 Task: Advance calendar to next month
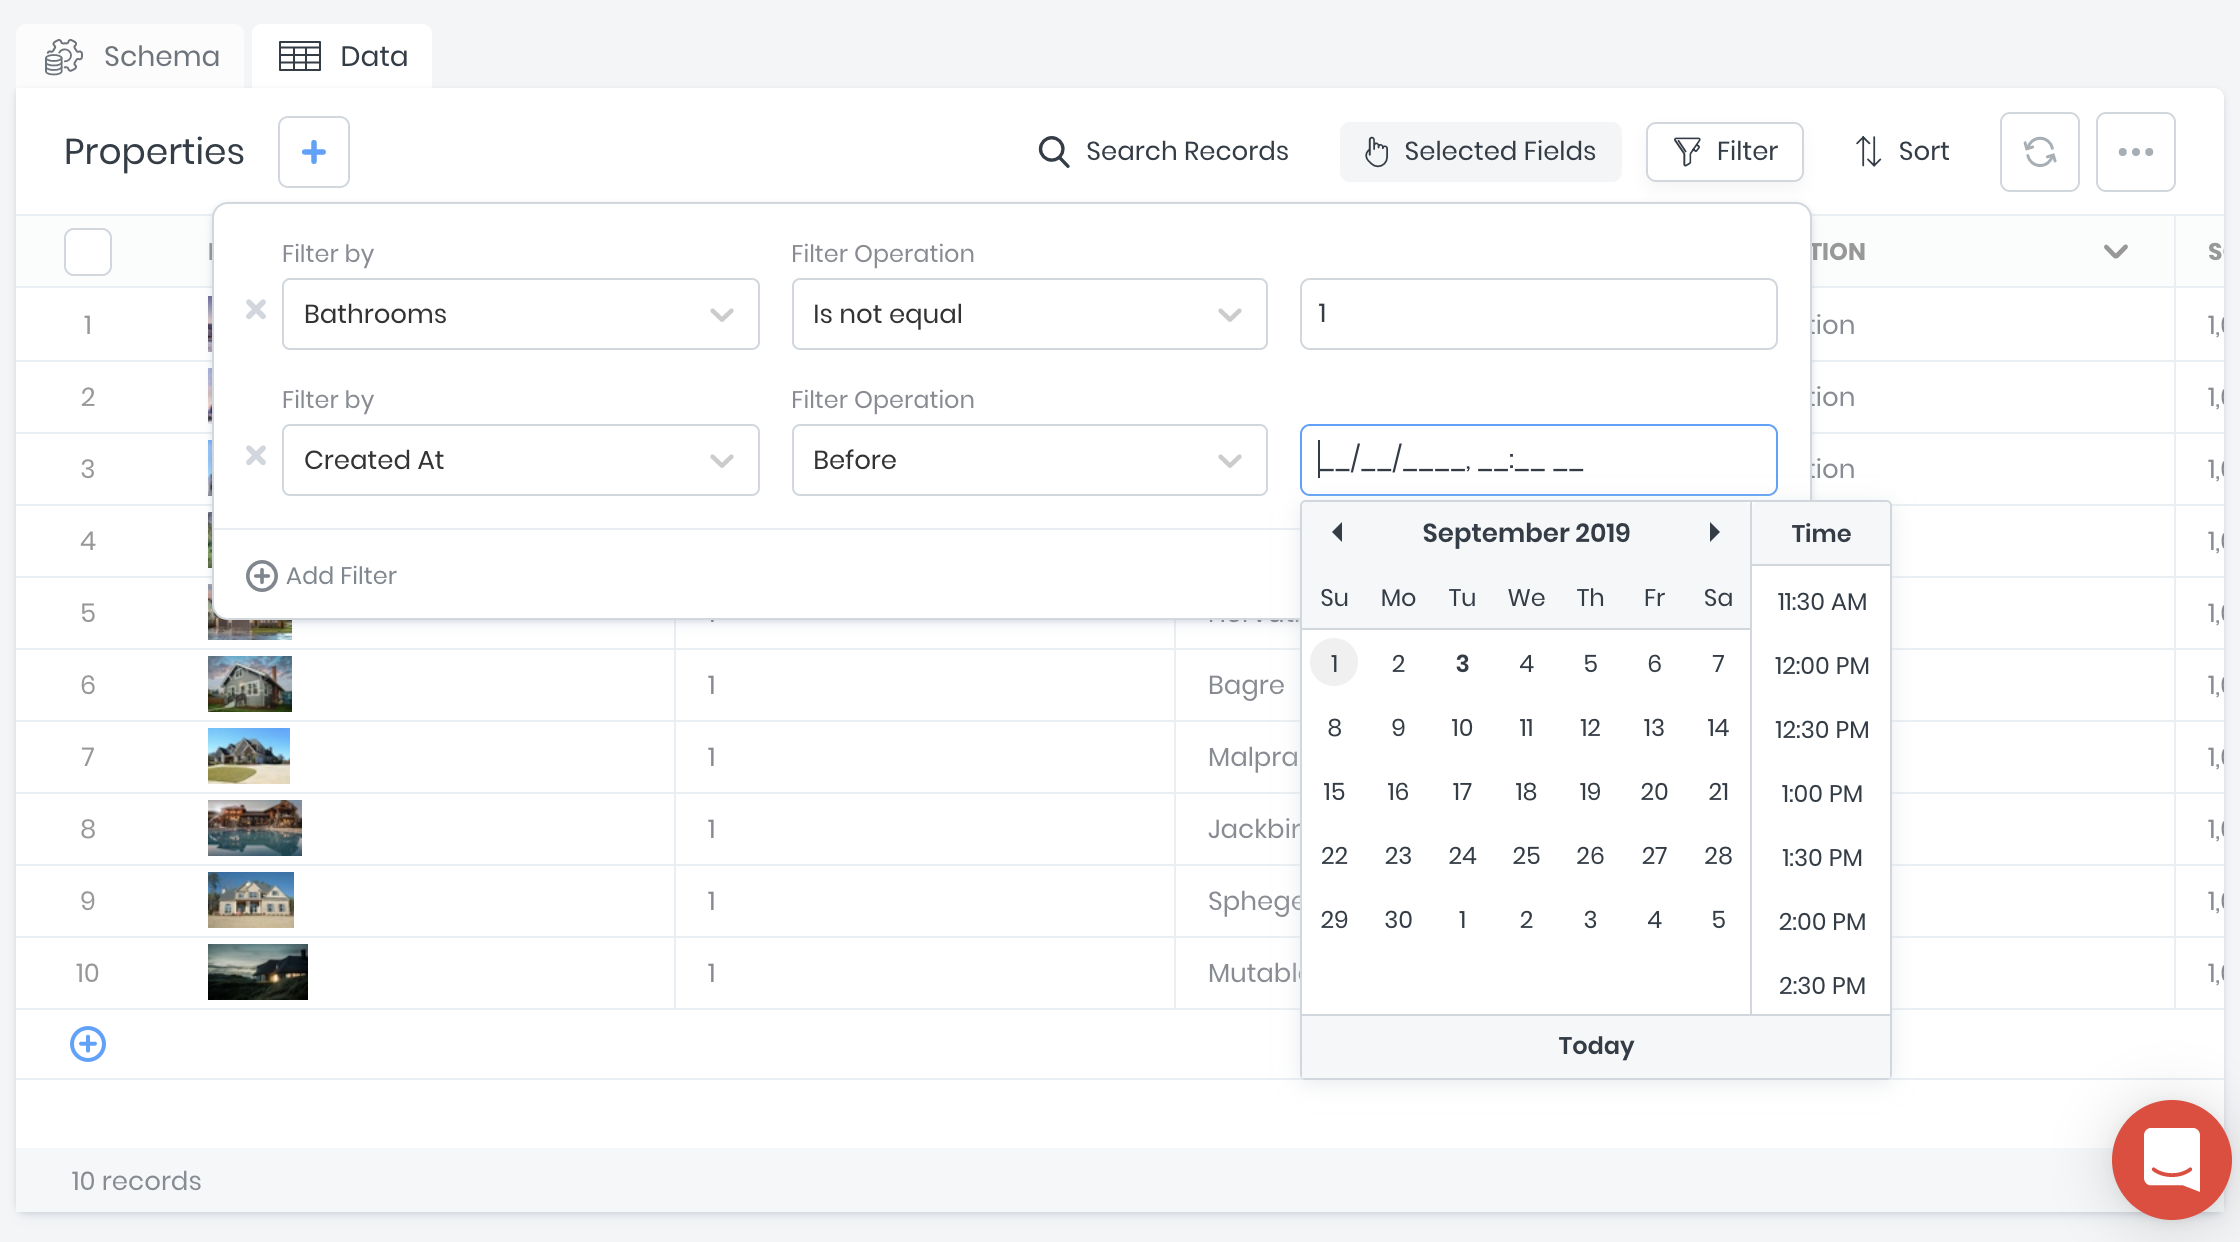tap(1714, 532)
